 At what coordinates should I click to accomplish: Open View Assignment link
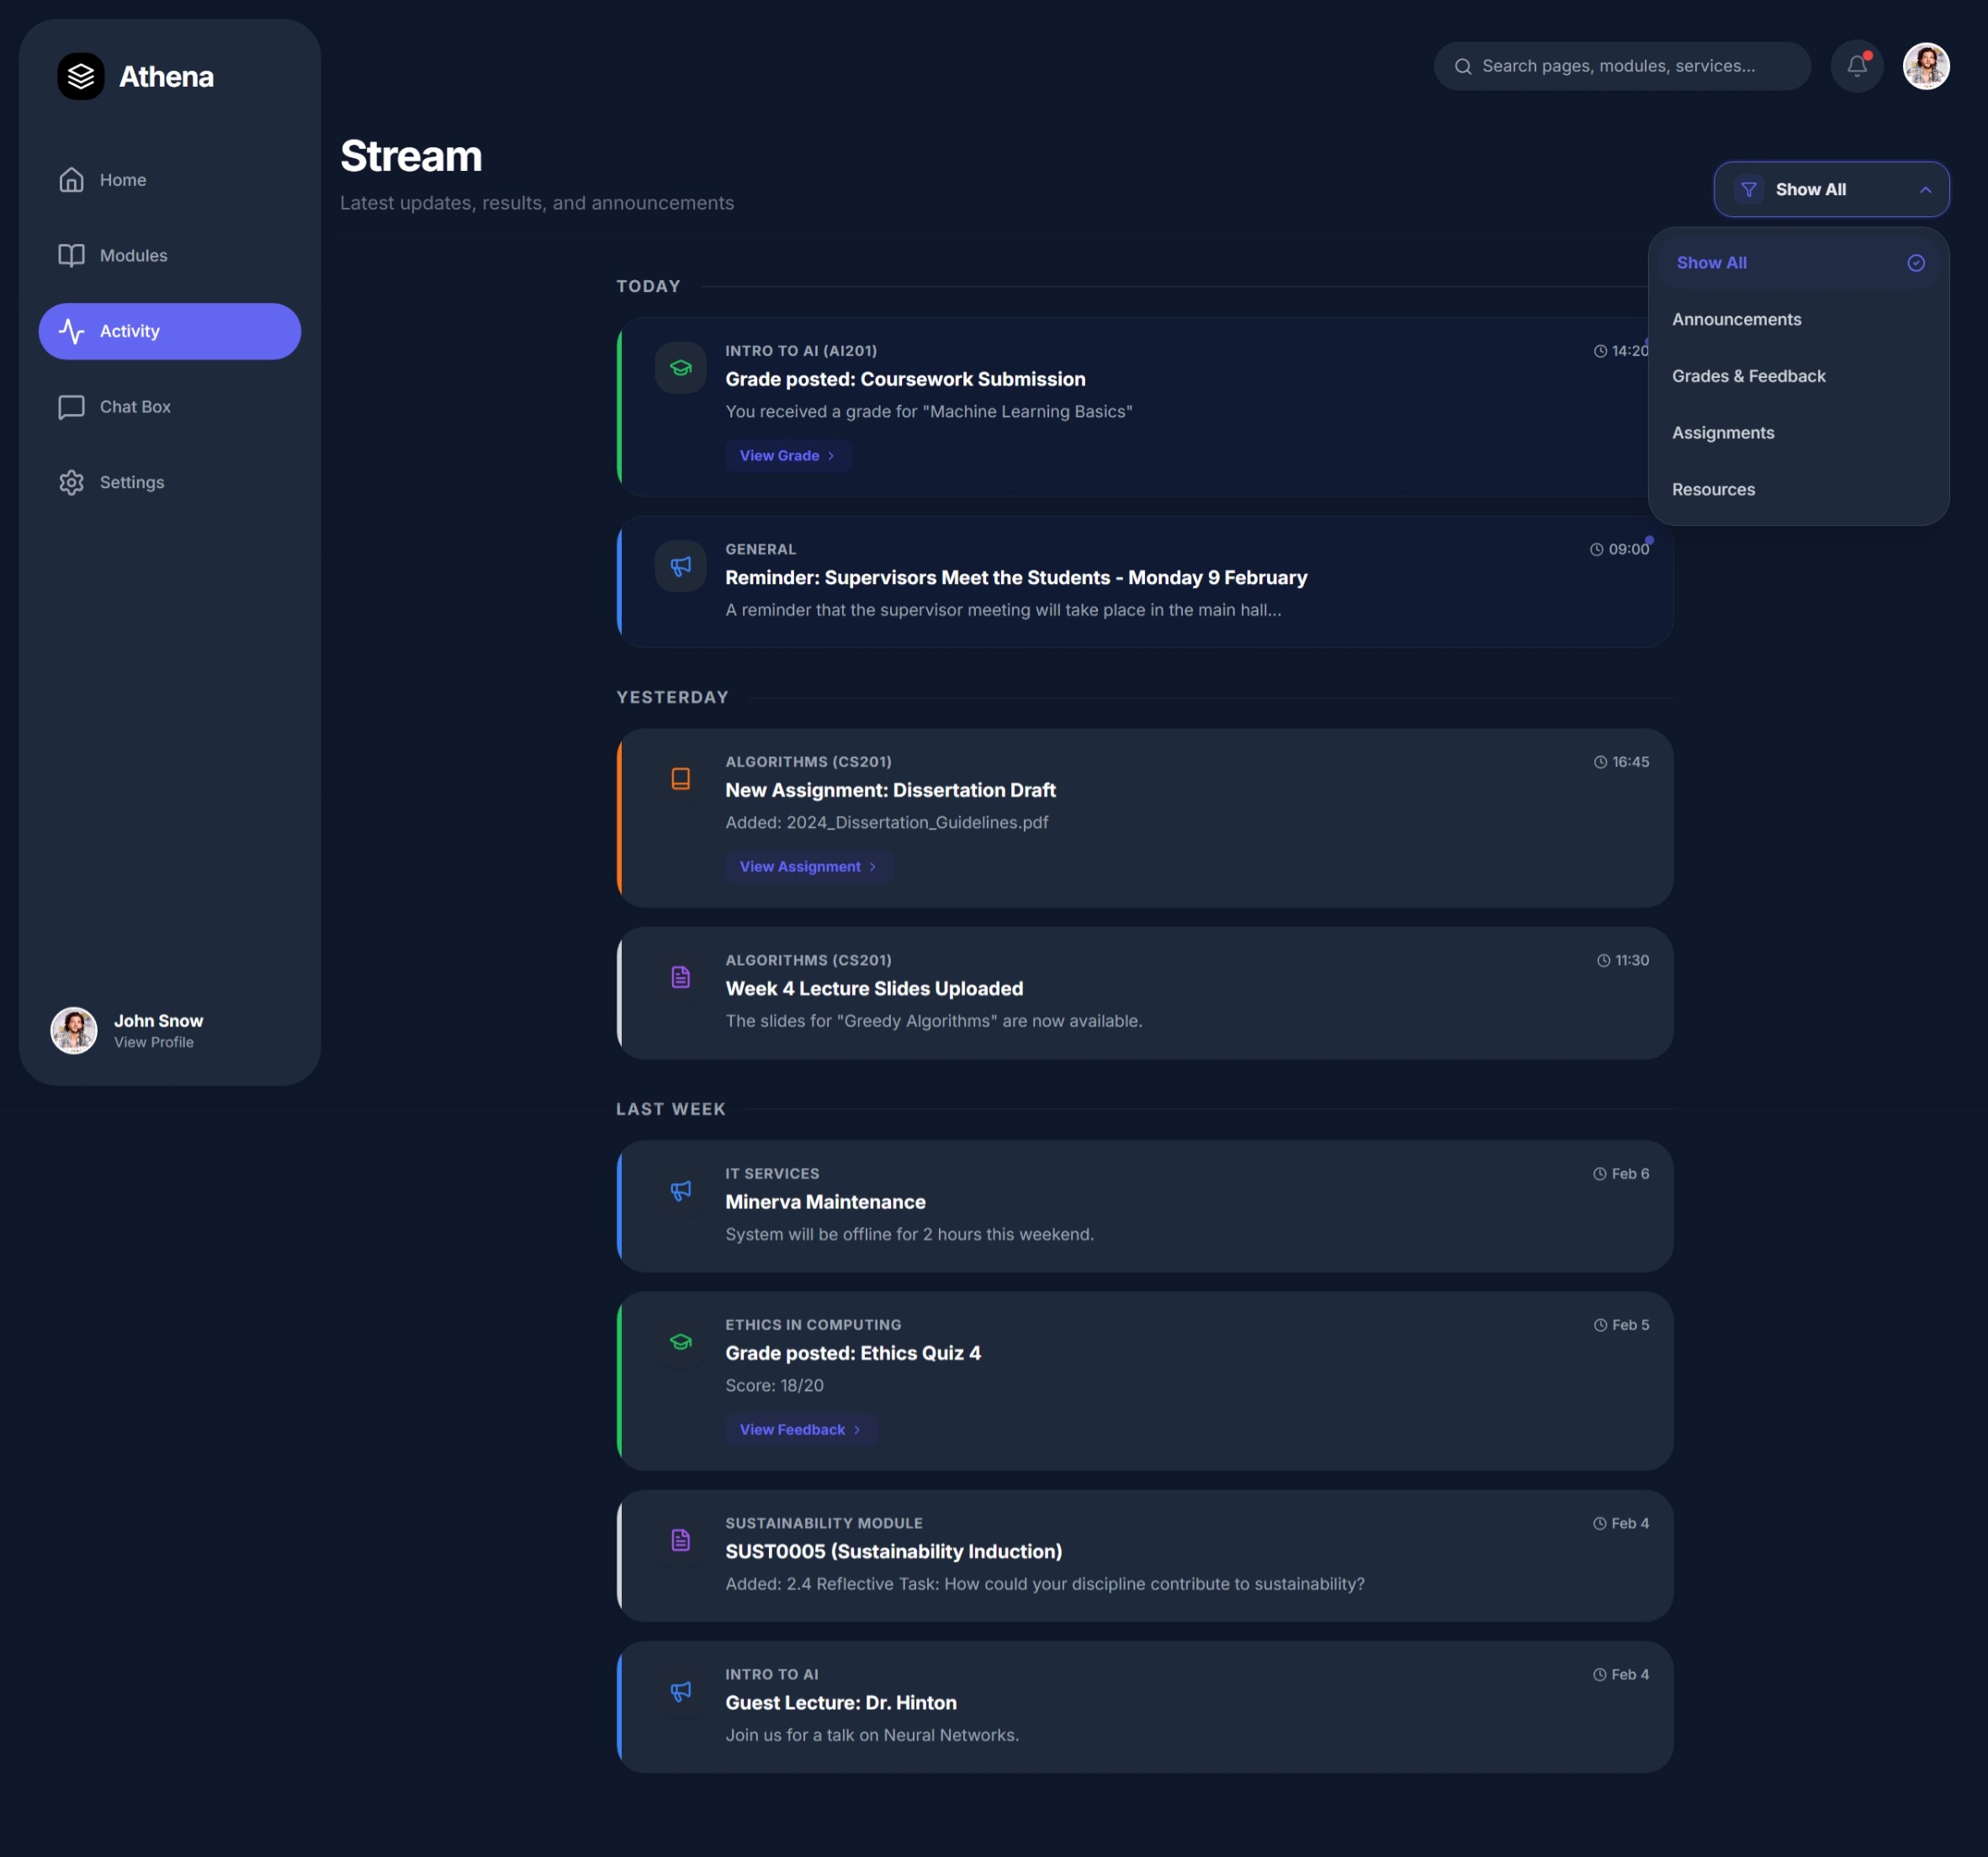[806, 867]
